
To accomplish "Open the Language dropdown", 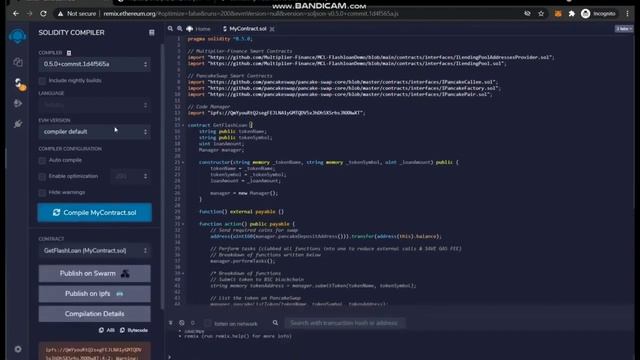I will tap(94, 105).
